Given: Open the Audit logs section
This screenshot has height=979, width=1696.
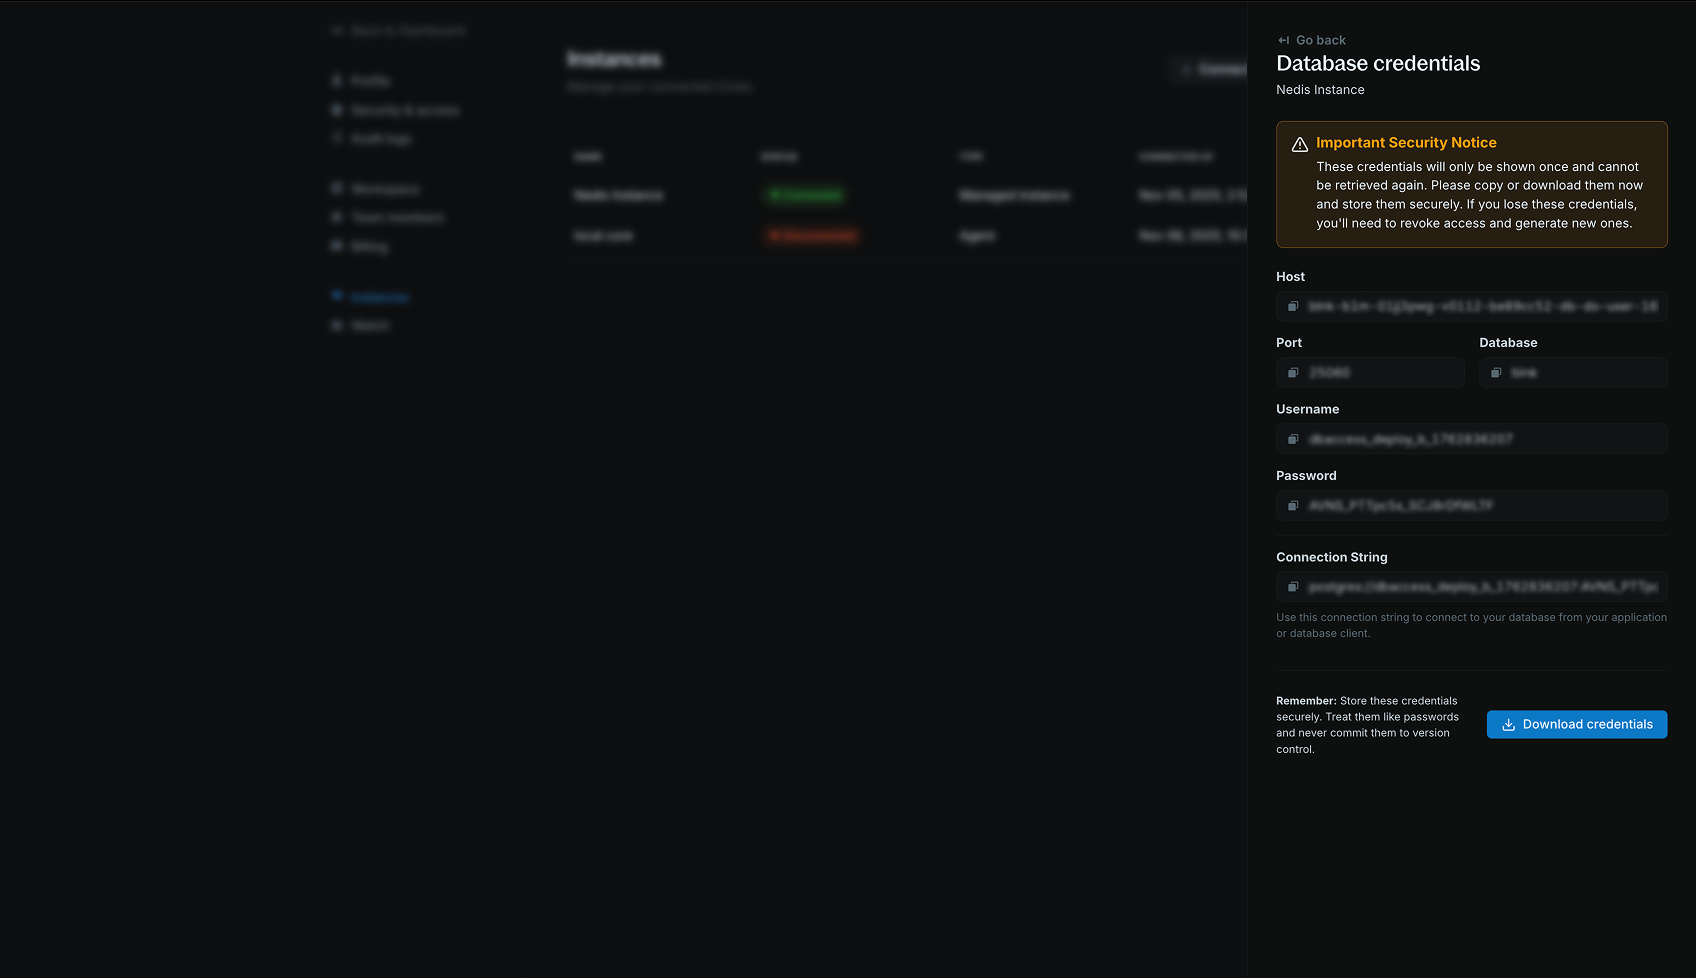Looking at the screenshot, I should point(381,139).
